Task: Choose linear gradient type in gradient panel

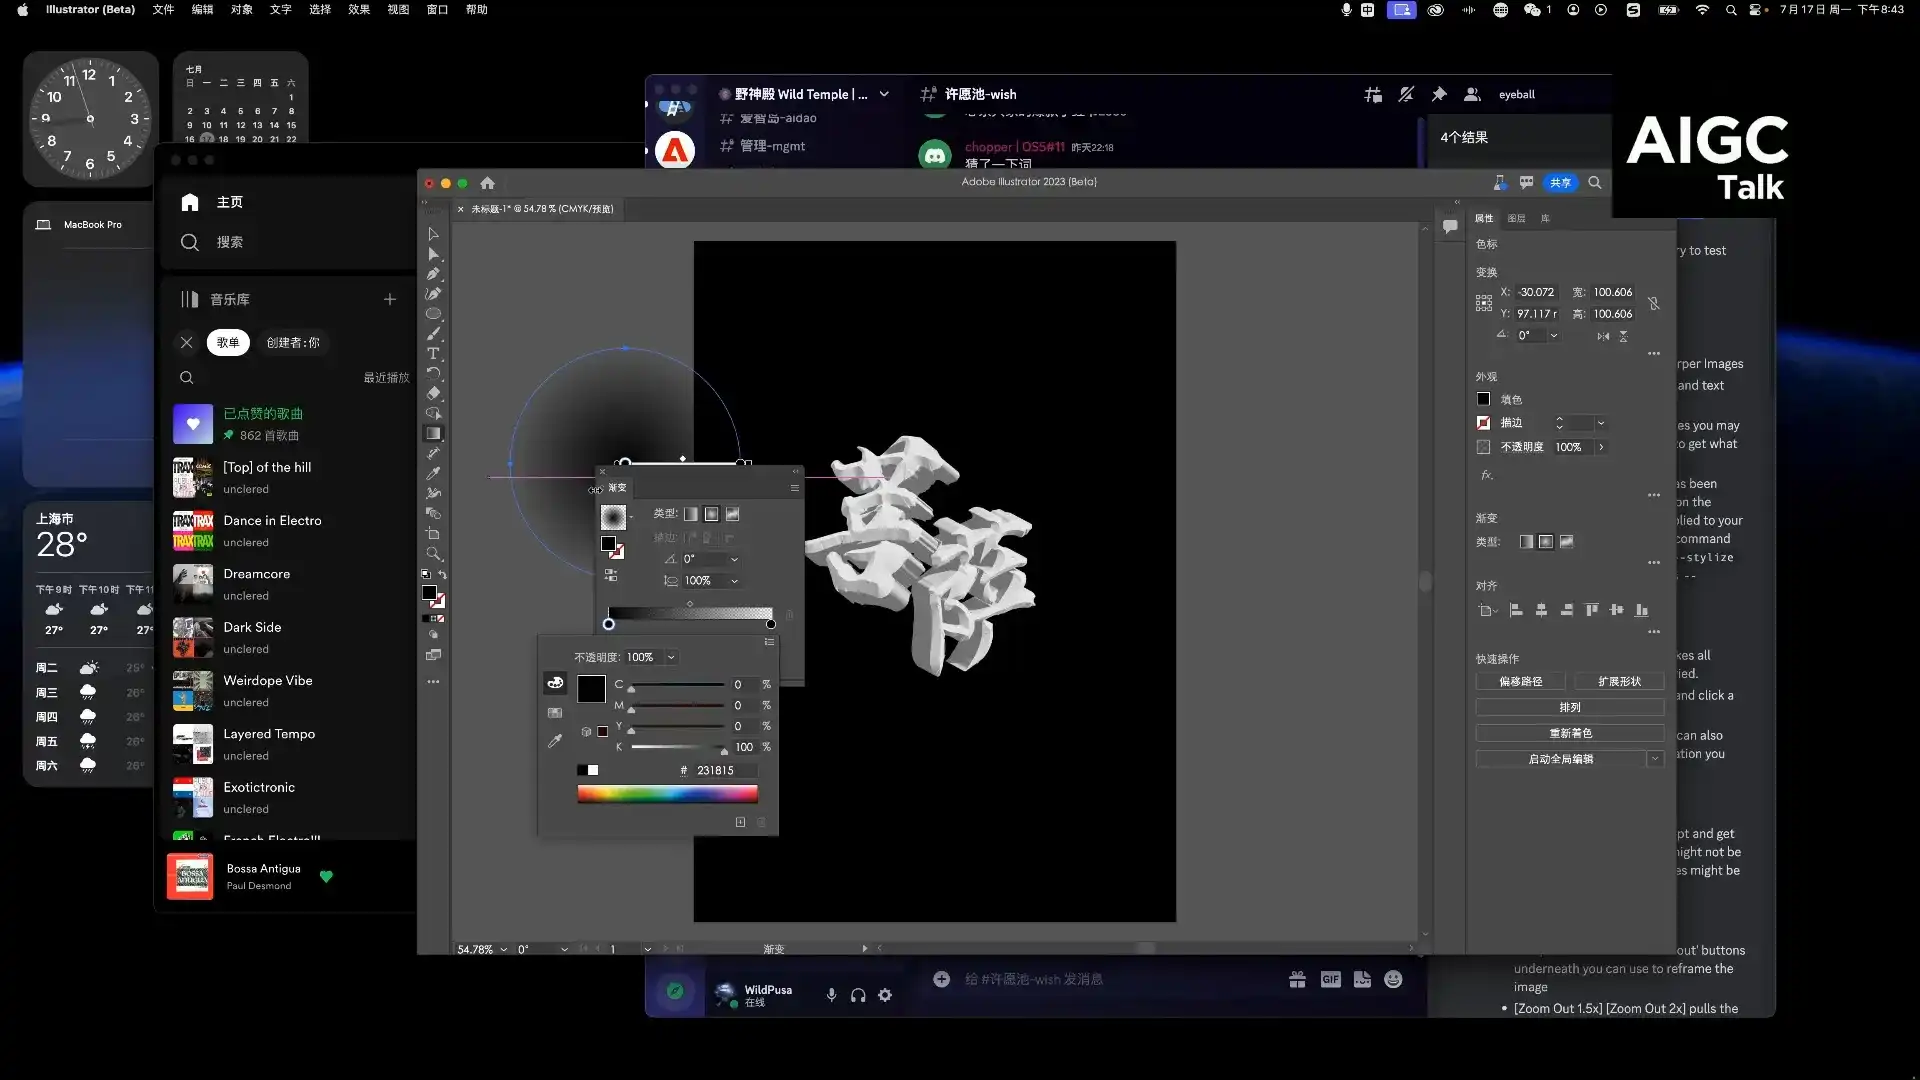Action: point(691,514)
